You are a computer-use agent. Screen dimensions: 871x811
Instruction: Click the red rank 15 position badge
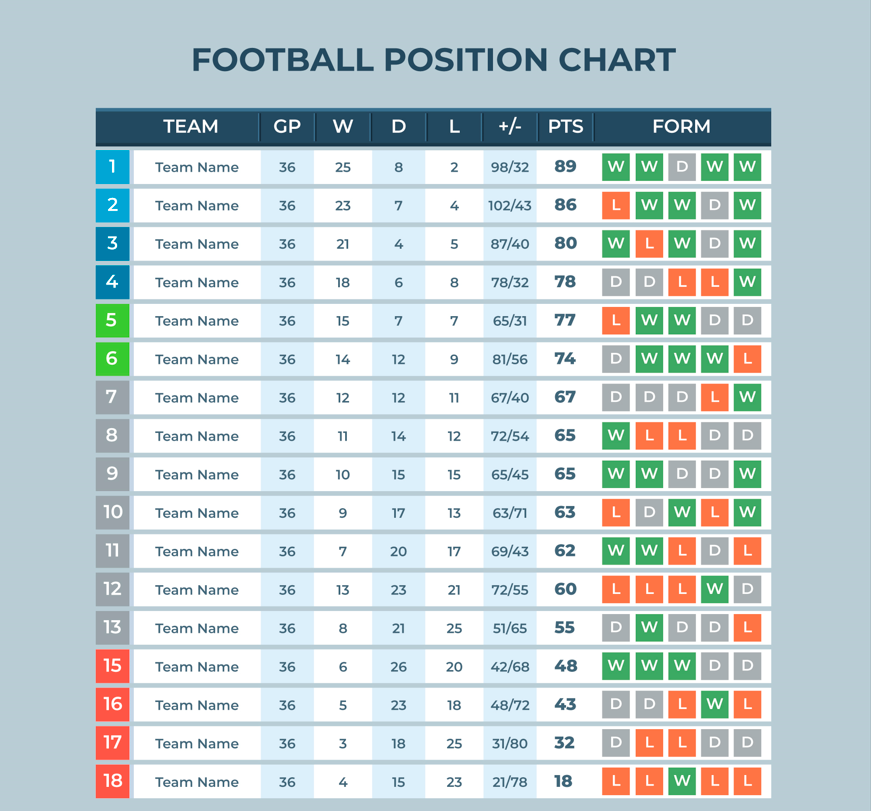tap(112, 666)
